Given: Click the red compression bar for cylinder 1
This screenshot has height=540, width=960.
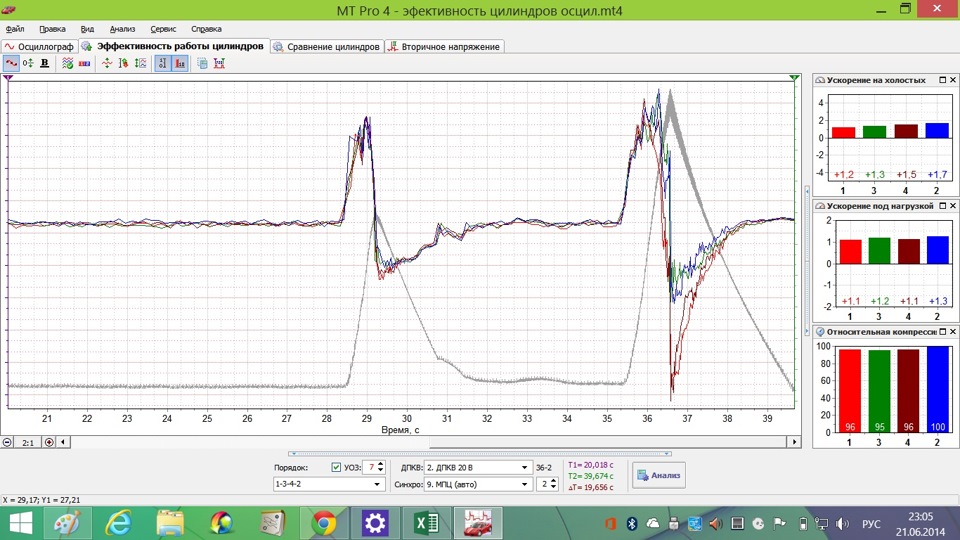Looking at the screenshot, I should [850, 391].
